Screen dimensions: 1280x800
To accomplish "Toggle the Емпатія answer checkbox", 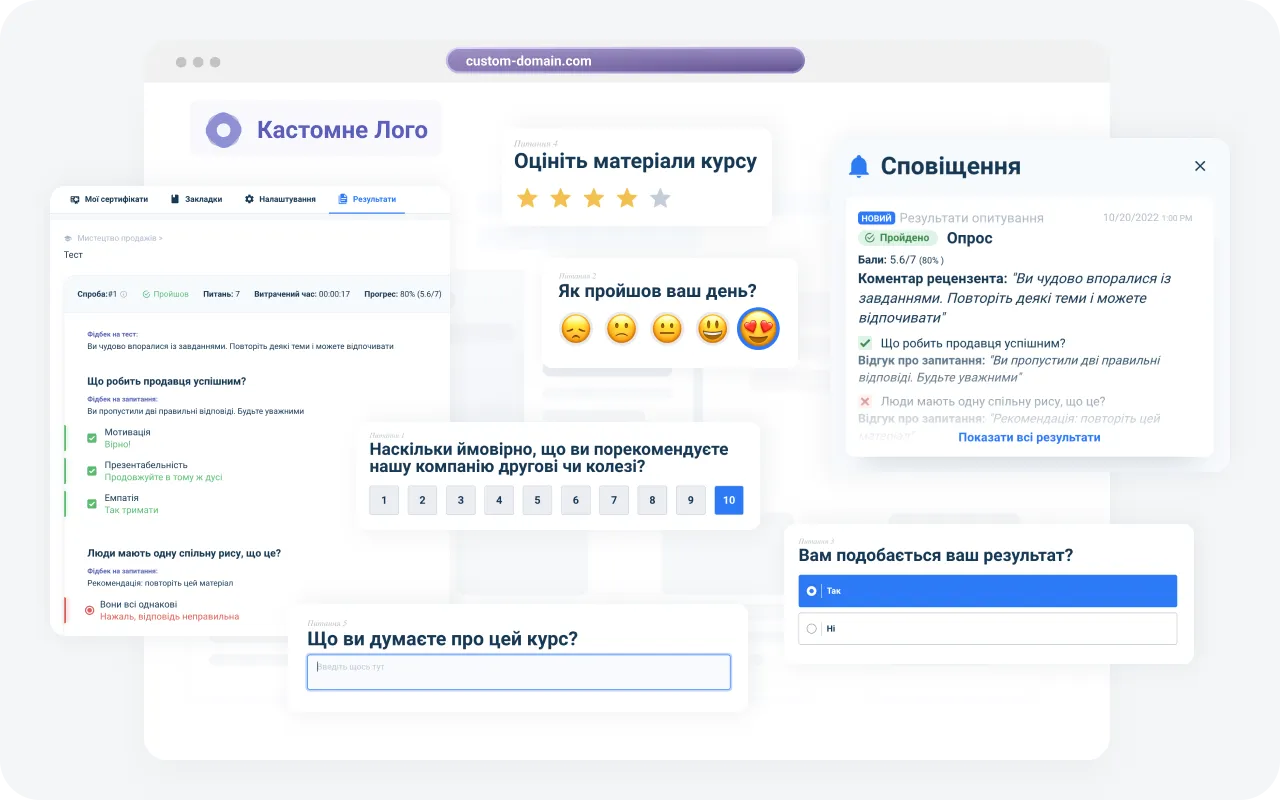I will [x=92, y=503].
